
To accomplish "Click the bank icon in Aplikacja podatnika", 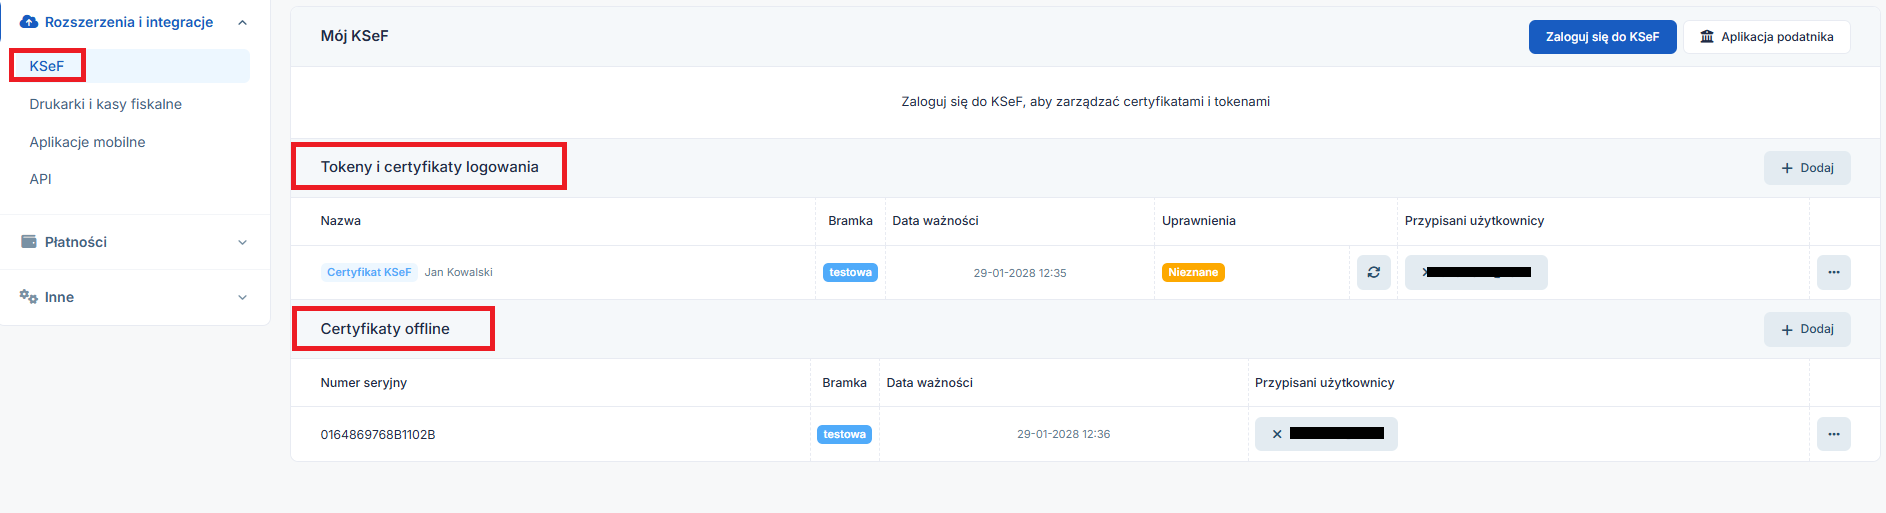I will click(x=1707, y=37).
